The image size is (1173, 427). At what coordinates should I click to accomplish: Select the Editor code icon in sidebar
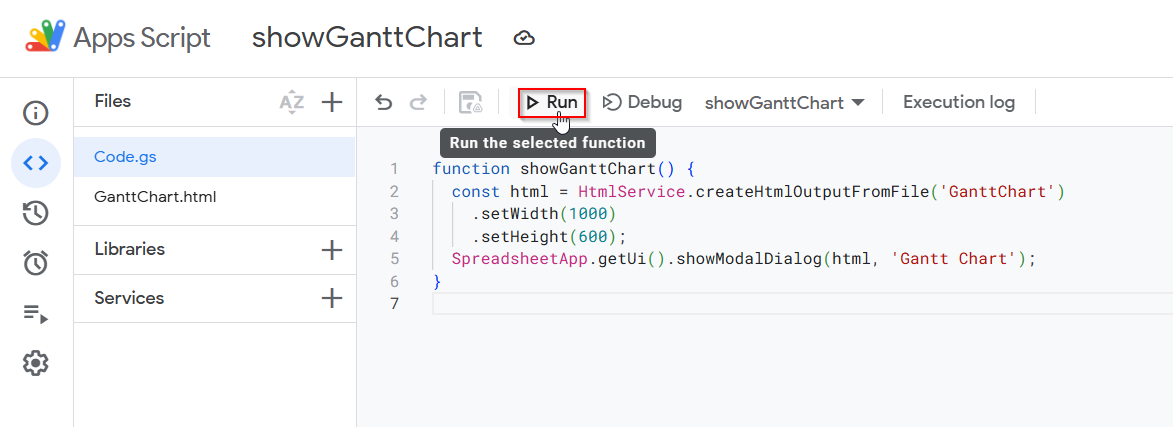(36, 163)
